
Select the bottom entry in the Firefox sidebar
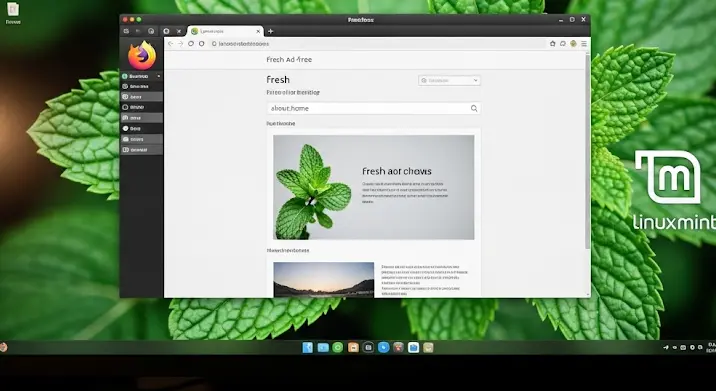click(x=141, y=150)
